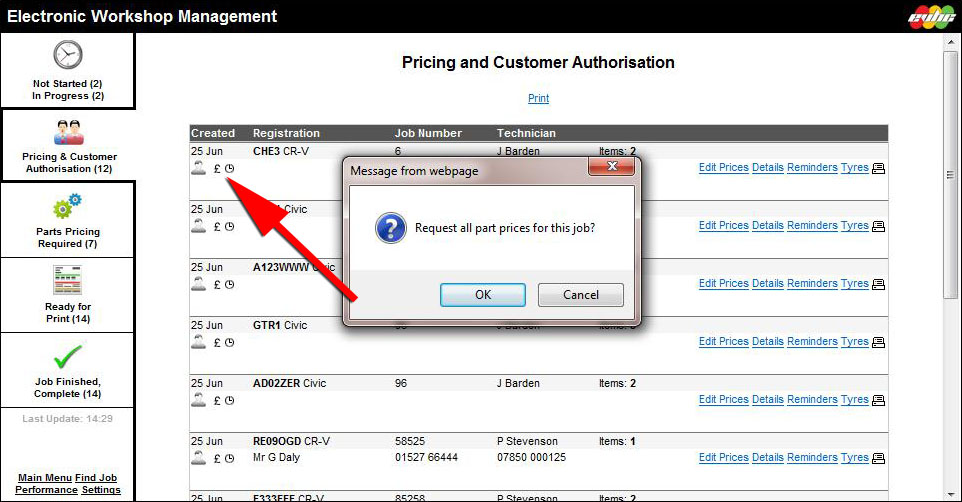Image resolution: width=962 pixels, height=502 pixels.
Task: Click clock icon in CHE3 CR-V row
Action: [229, 168]
